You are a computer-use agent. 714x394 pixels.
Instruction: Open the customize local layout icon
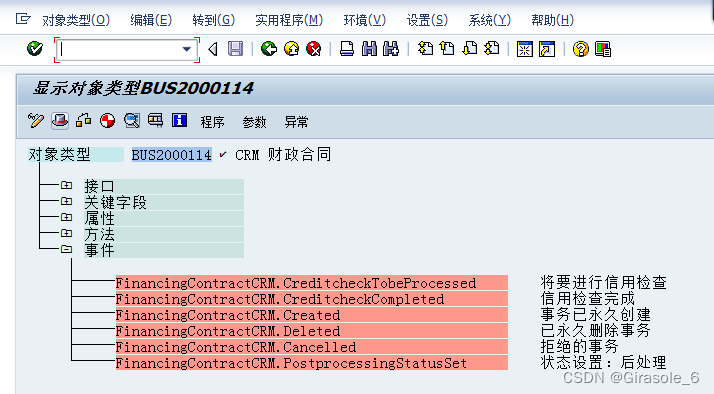603,49
